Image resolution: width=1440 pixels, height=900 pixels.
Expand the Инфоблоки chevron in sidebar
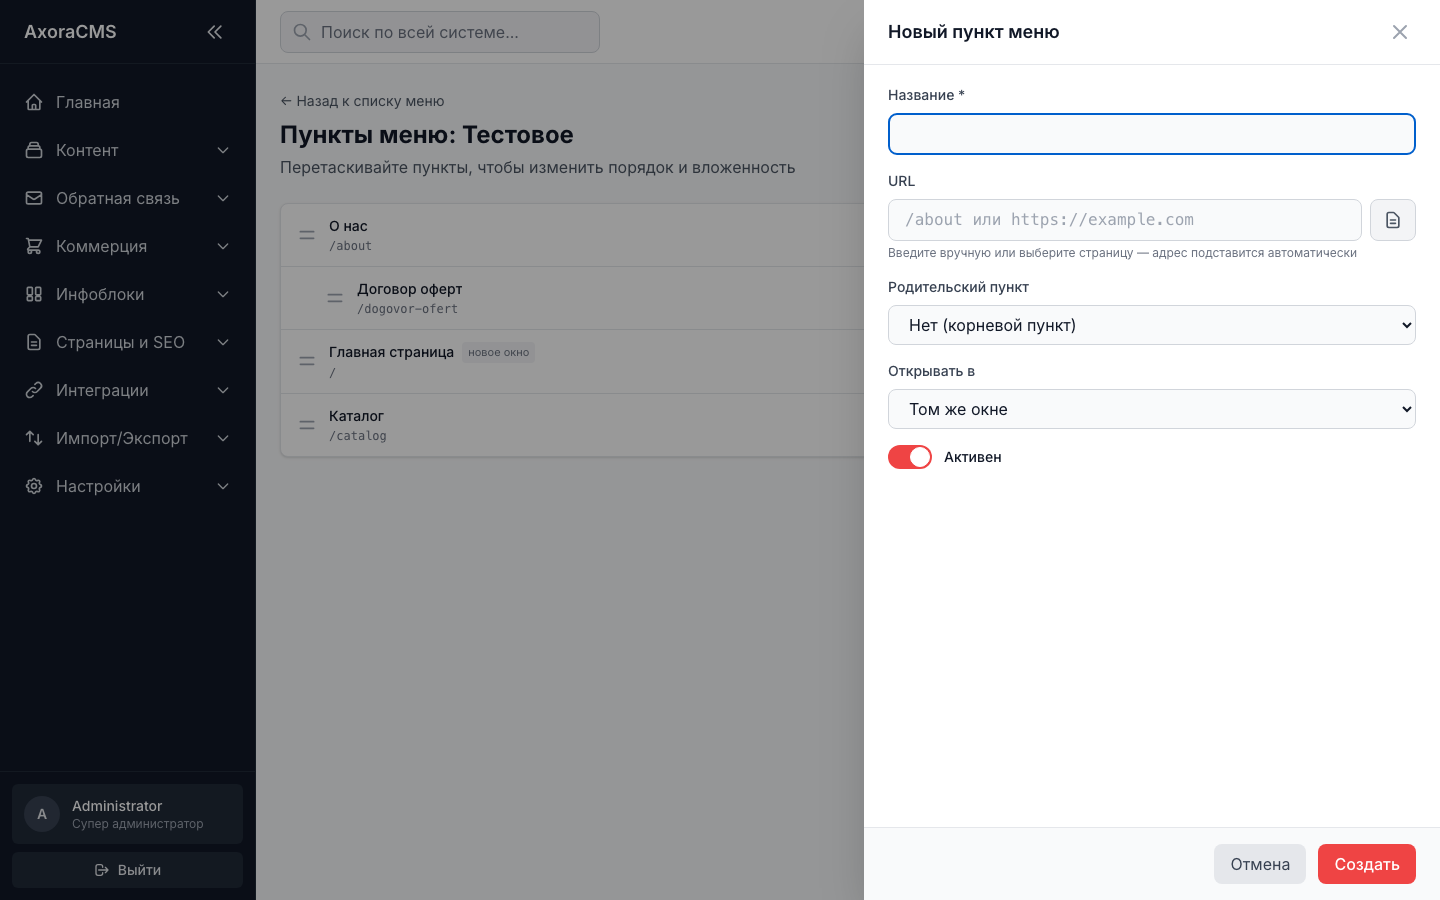(223, 294)
